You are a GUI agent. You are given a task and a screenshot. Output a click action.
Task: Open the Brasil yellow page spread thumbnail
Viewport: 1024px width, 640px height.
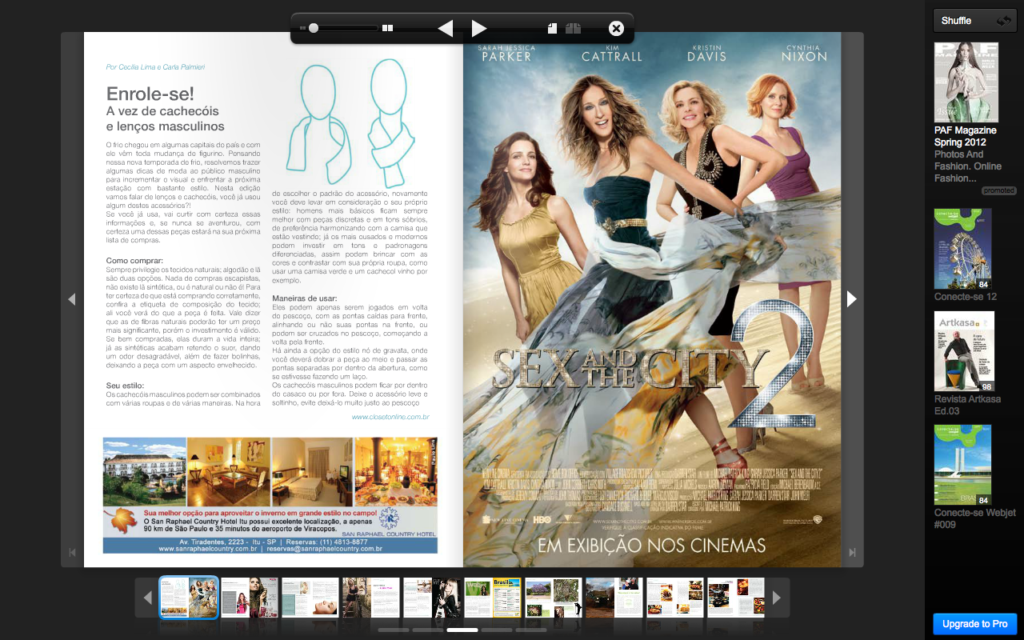click(x=492, y=597)
